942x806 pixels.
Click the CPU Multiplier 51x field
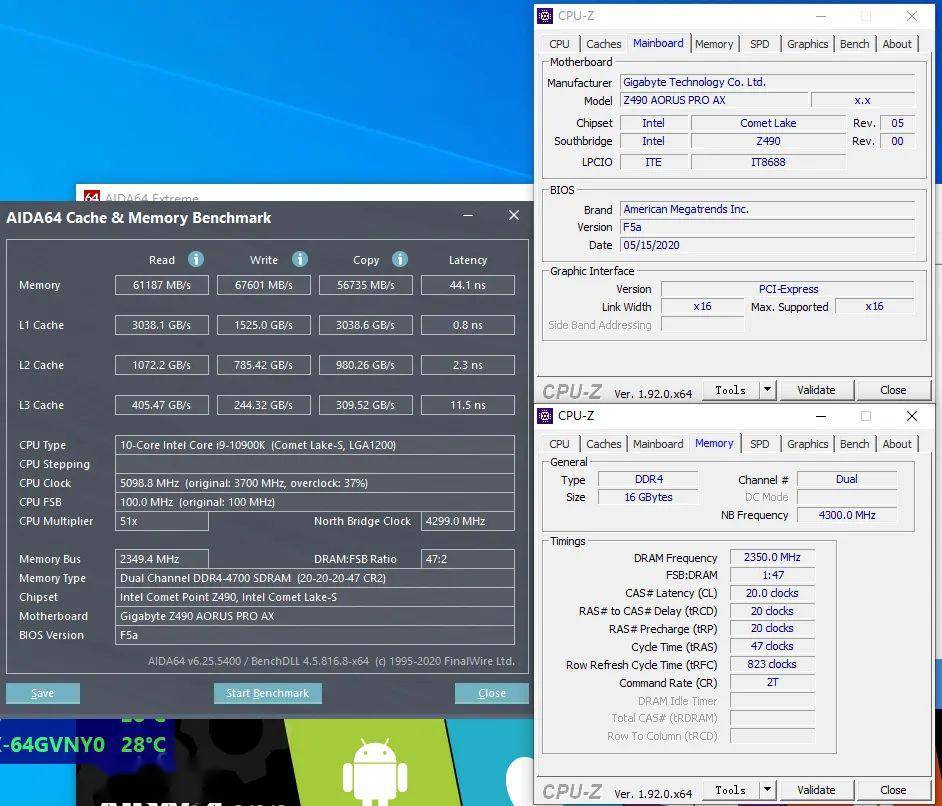(x=162, y=521)
